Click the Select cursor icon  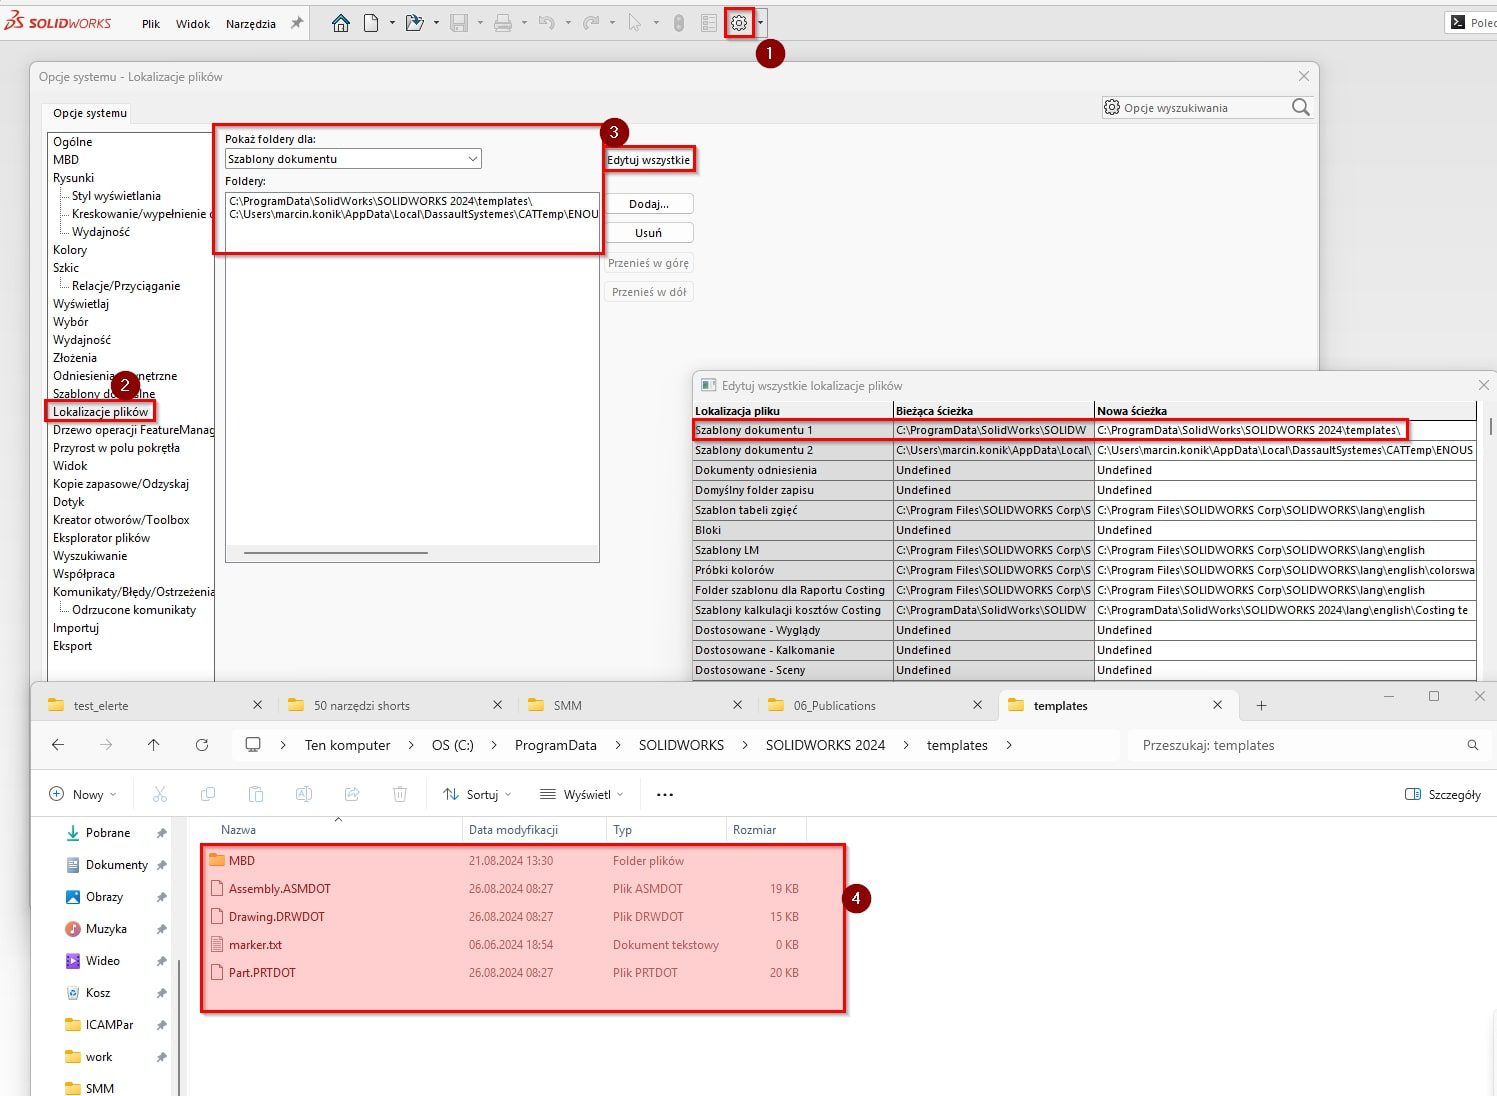[x=634, y=23]
